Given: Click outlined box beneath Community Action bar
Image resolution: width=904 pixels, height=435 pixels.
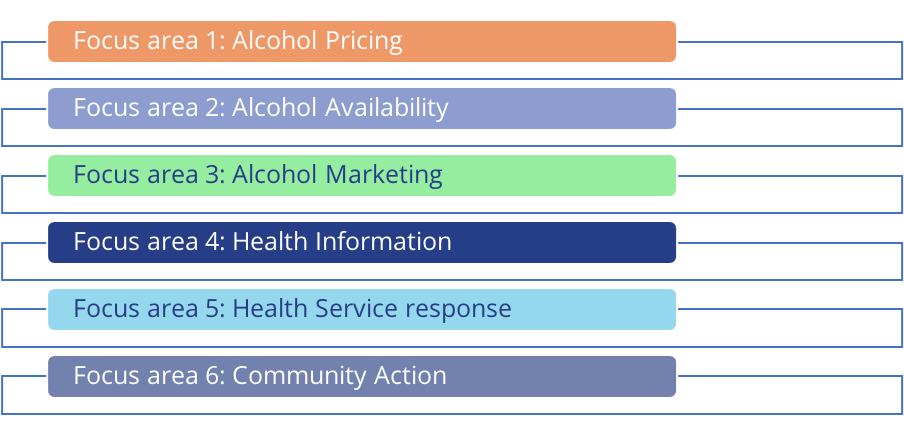Looking at the screenshot, I should [452, 406].
